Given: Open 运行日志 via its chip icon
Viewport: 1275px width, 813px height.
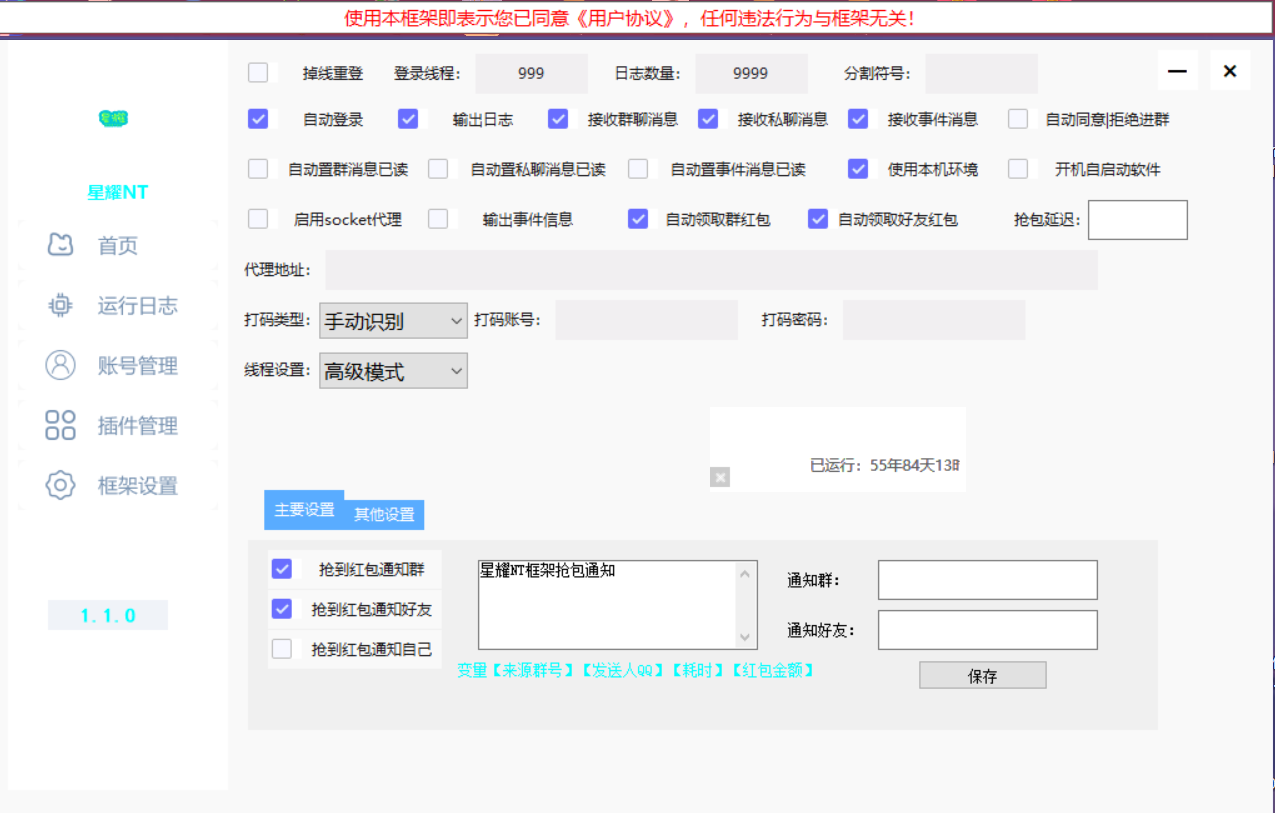Looking at the screenshot, I should pyautogui.click(x=60, y=305).
